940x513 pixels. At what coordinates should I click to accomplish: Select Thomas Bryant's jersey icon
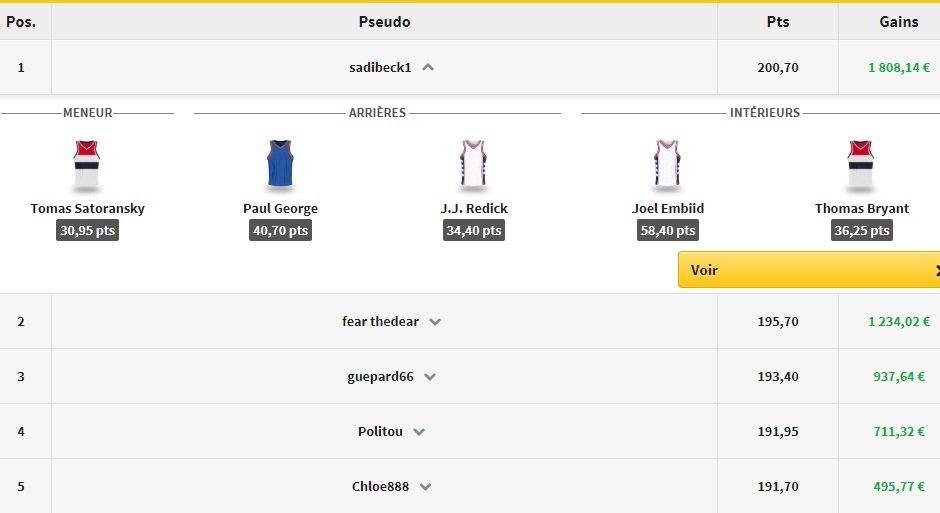[861, 165]
